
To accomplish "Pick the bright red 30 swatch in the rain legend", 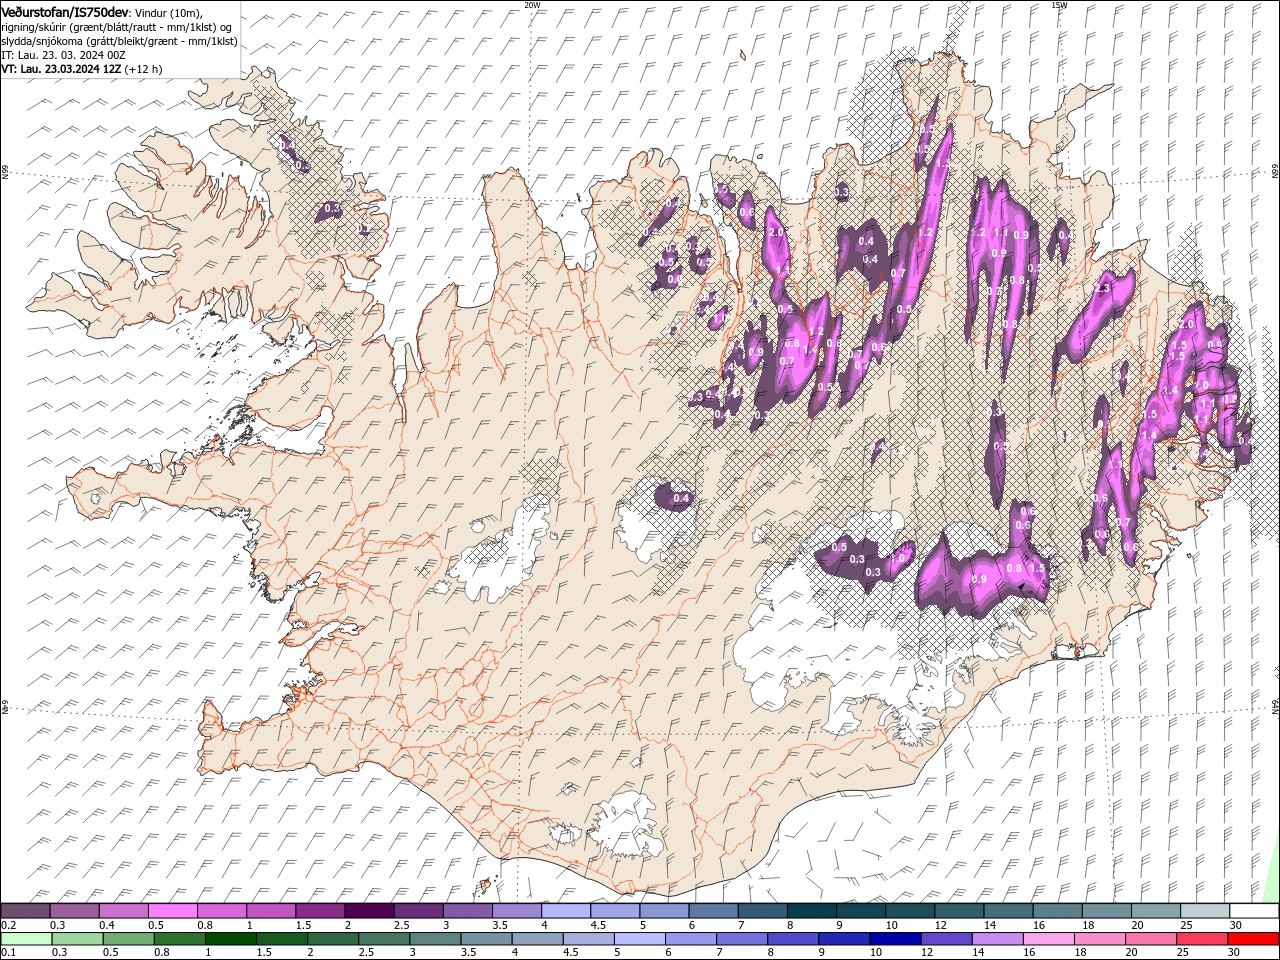I will coord(1252,939).
